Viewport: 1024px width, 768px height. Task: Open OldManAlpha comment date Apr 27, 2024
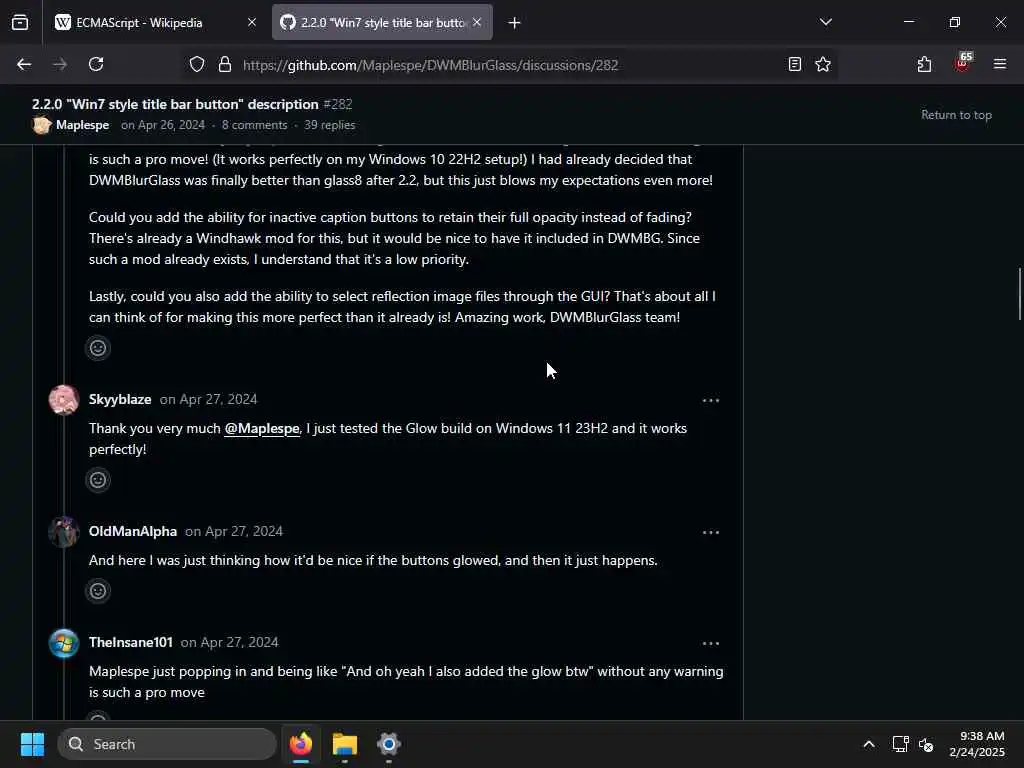234,531
